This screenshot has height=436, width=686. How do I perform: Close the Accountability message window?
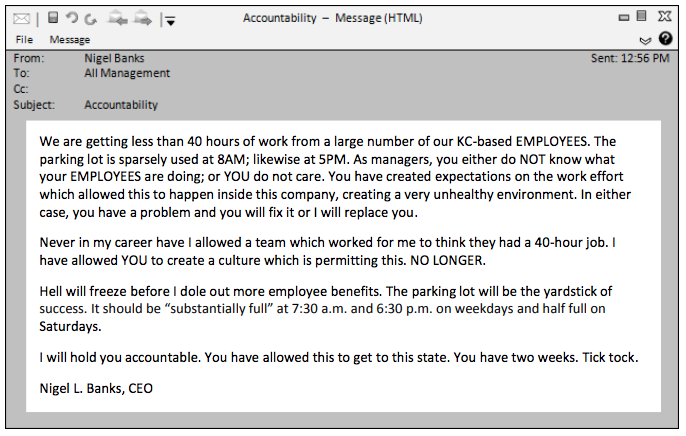coord(663,17)
